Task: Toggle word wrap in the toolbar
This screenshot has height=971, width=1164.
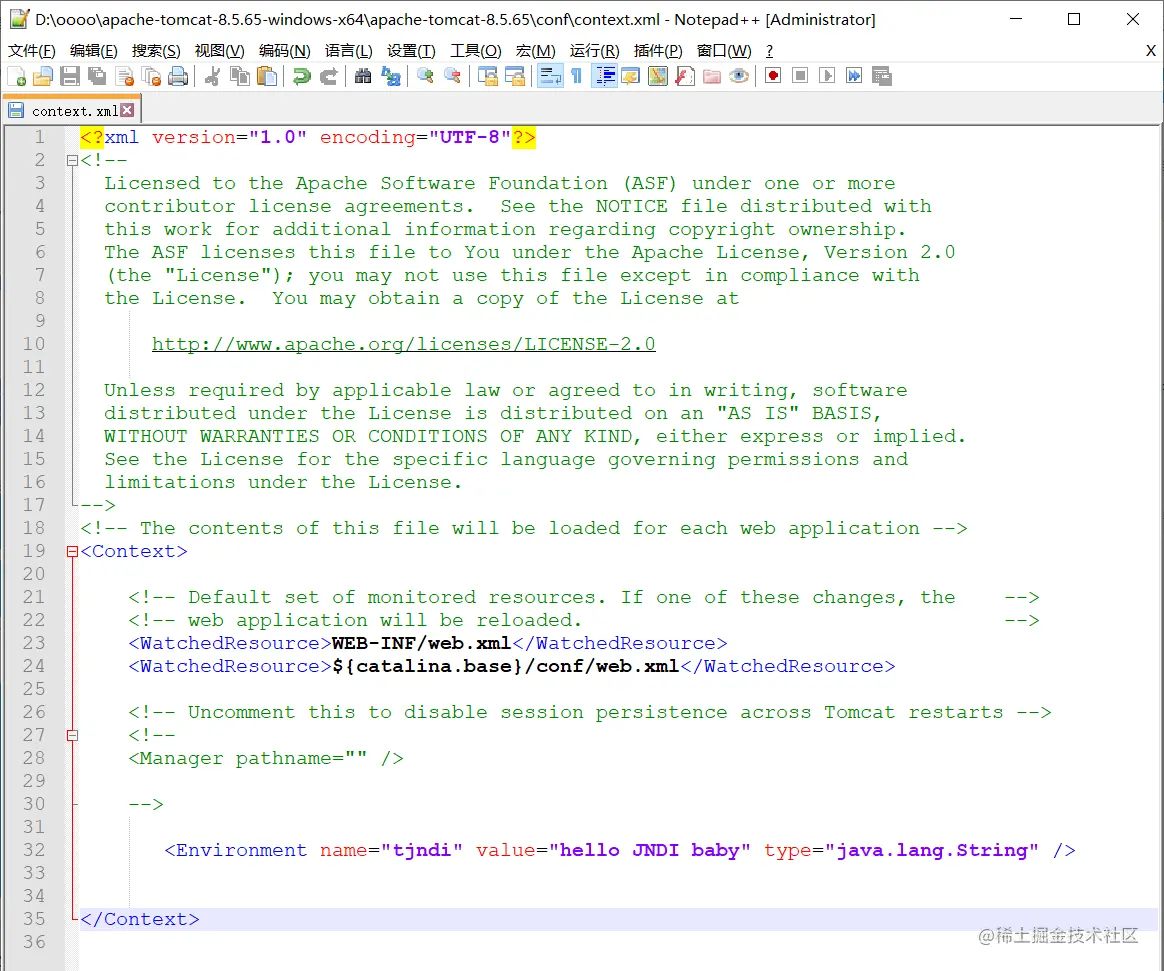Action: tap(550, 76)
